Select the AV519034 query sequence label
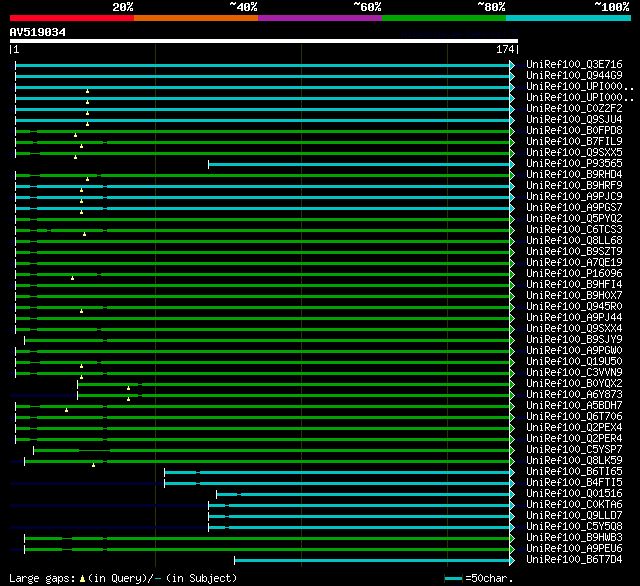 coord(38,32)
